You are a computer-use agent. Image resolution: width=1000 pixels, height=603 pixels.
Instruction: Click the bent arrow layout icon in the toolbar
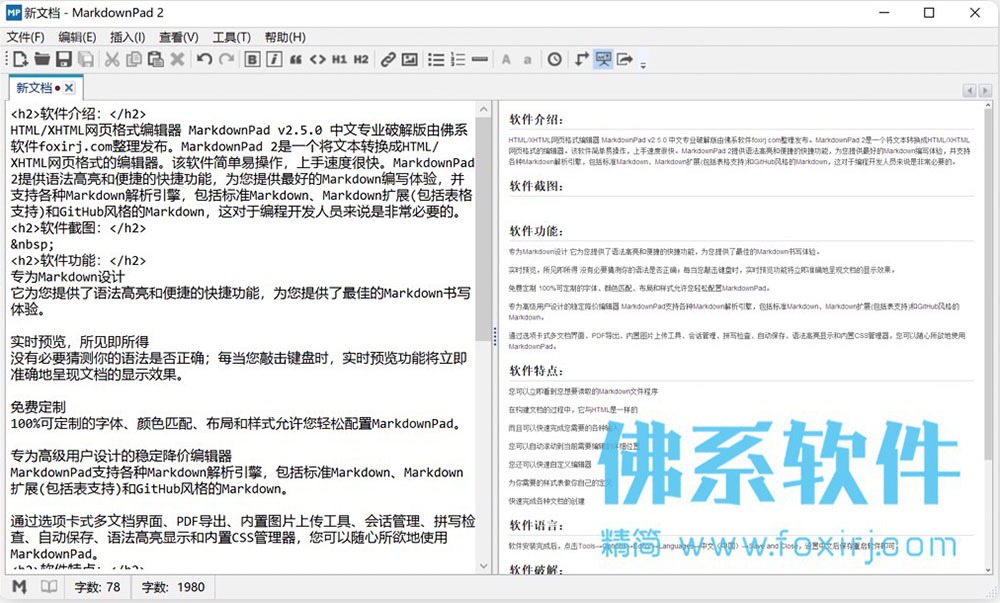[x=582, y=59]
